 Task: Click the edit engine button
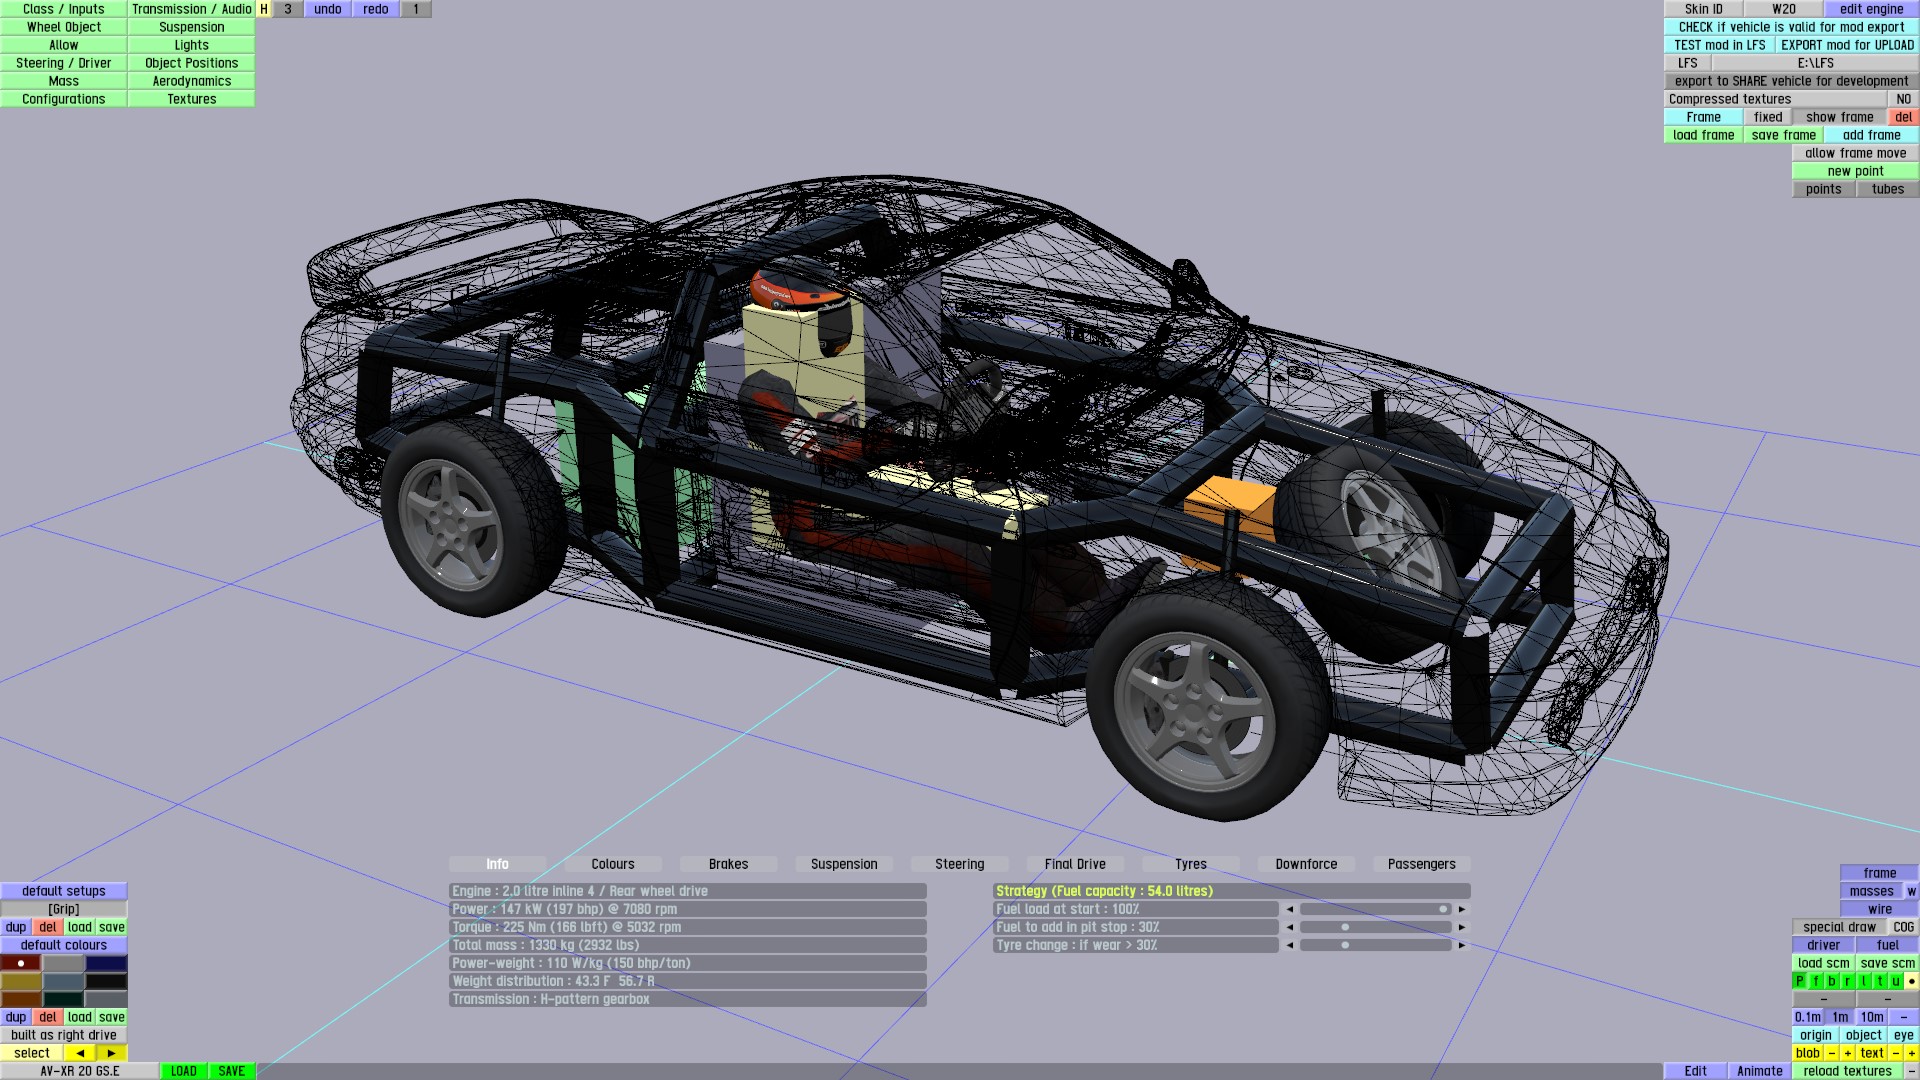click(x=1871, y=9)
